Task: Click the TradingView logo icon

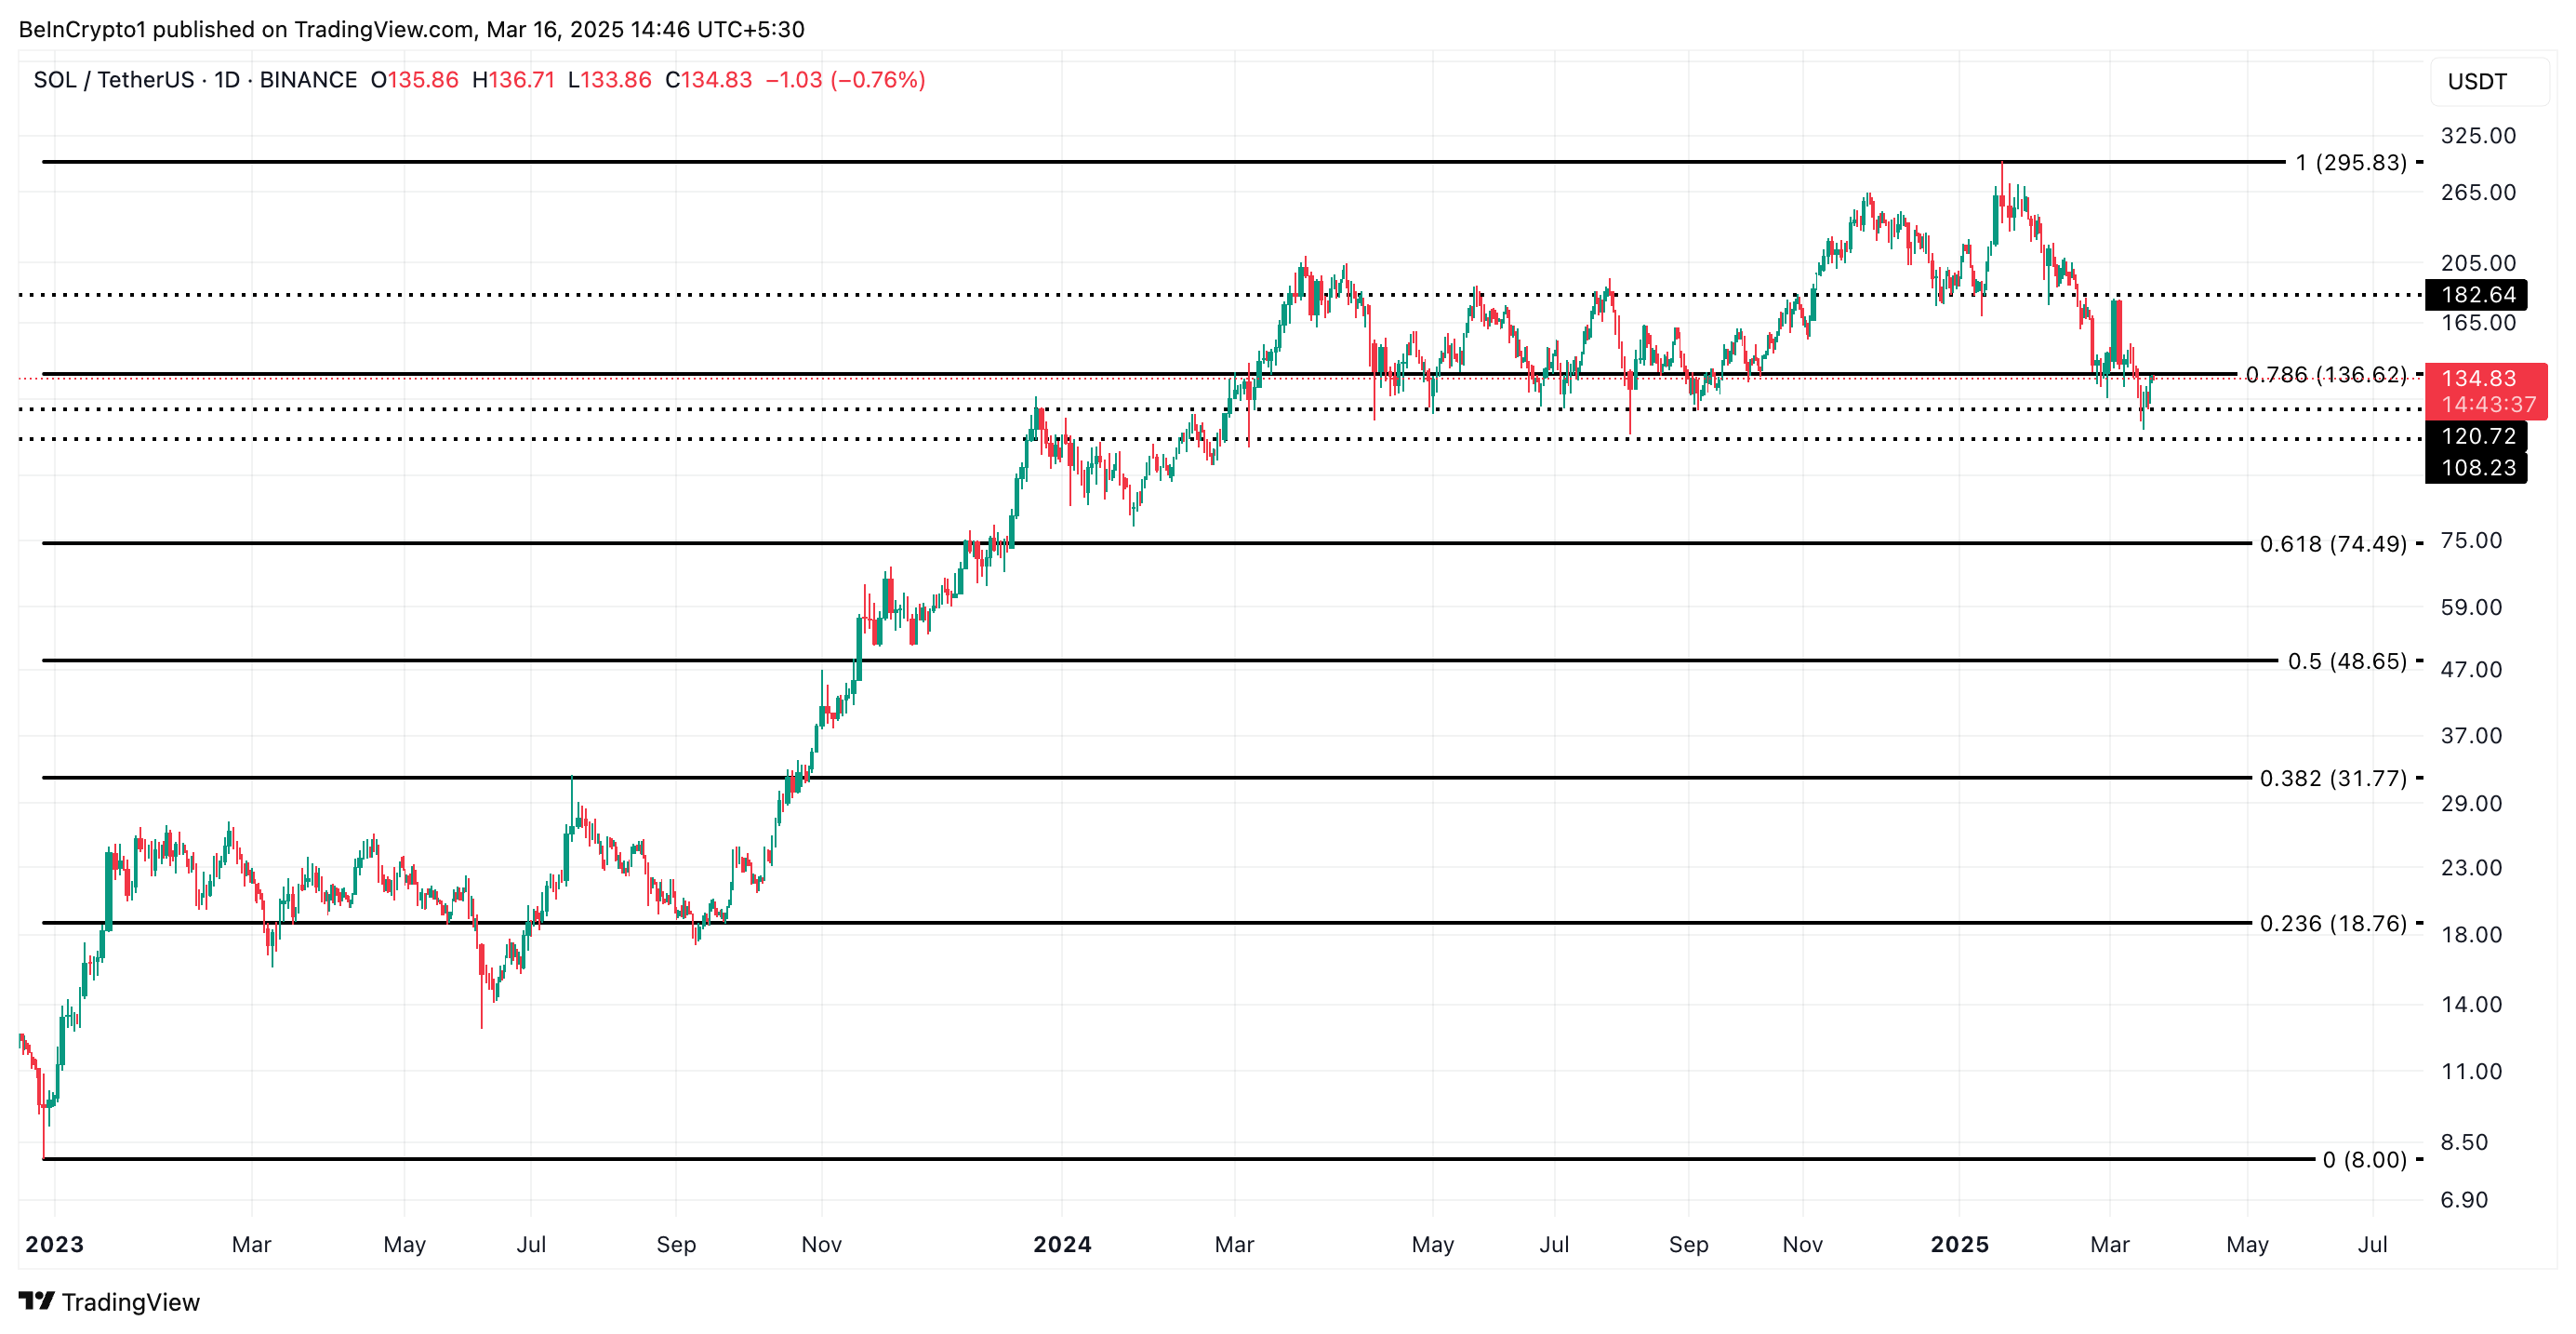Action: pos(36,1300)
